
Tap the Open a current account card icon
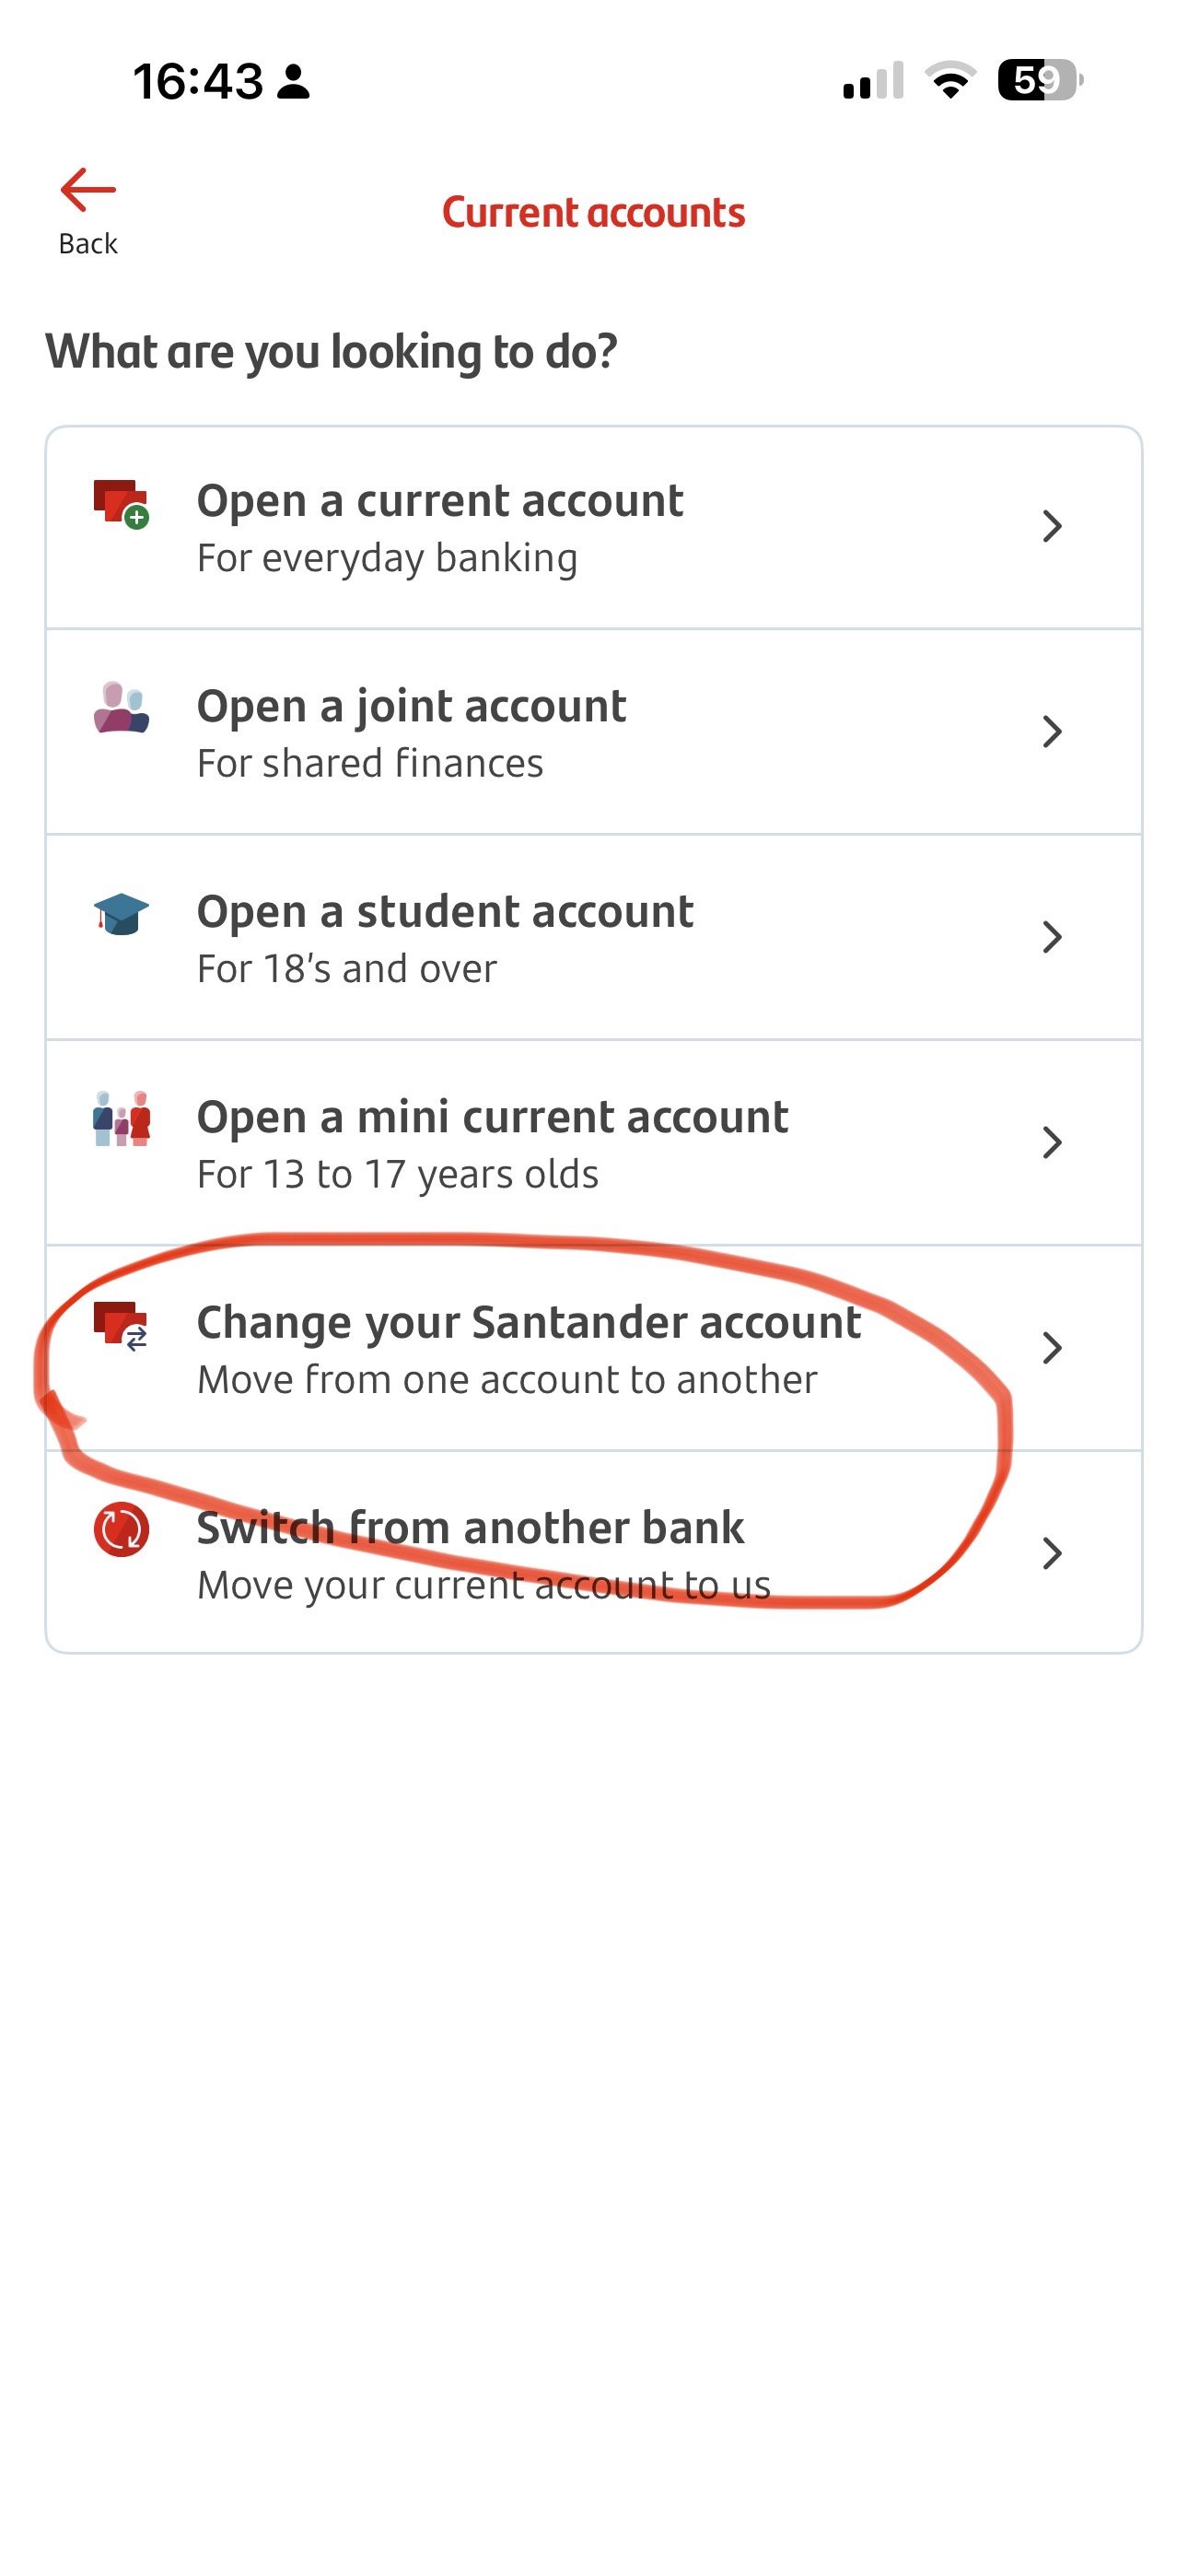point(121,503)
